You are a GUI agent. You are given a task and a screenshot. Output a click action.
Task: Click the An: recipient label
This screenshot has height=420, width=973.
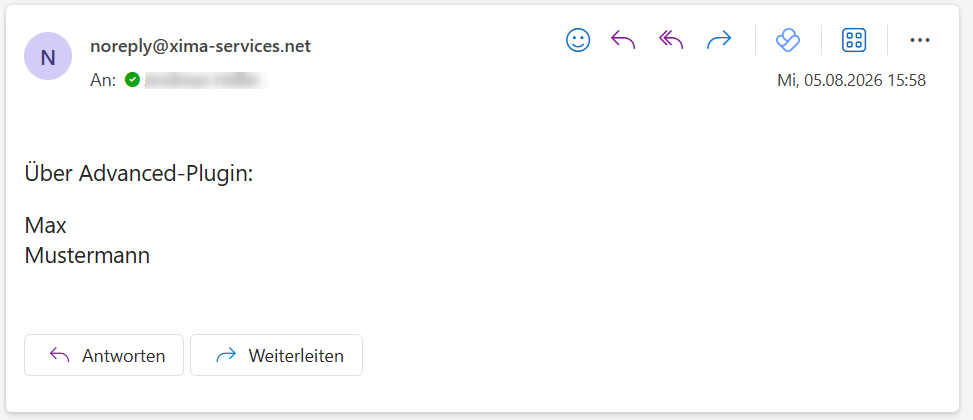point(103,81)
